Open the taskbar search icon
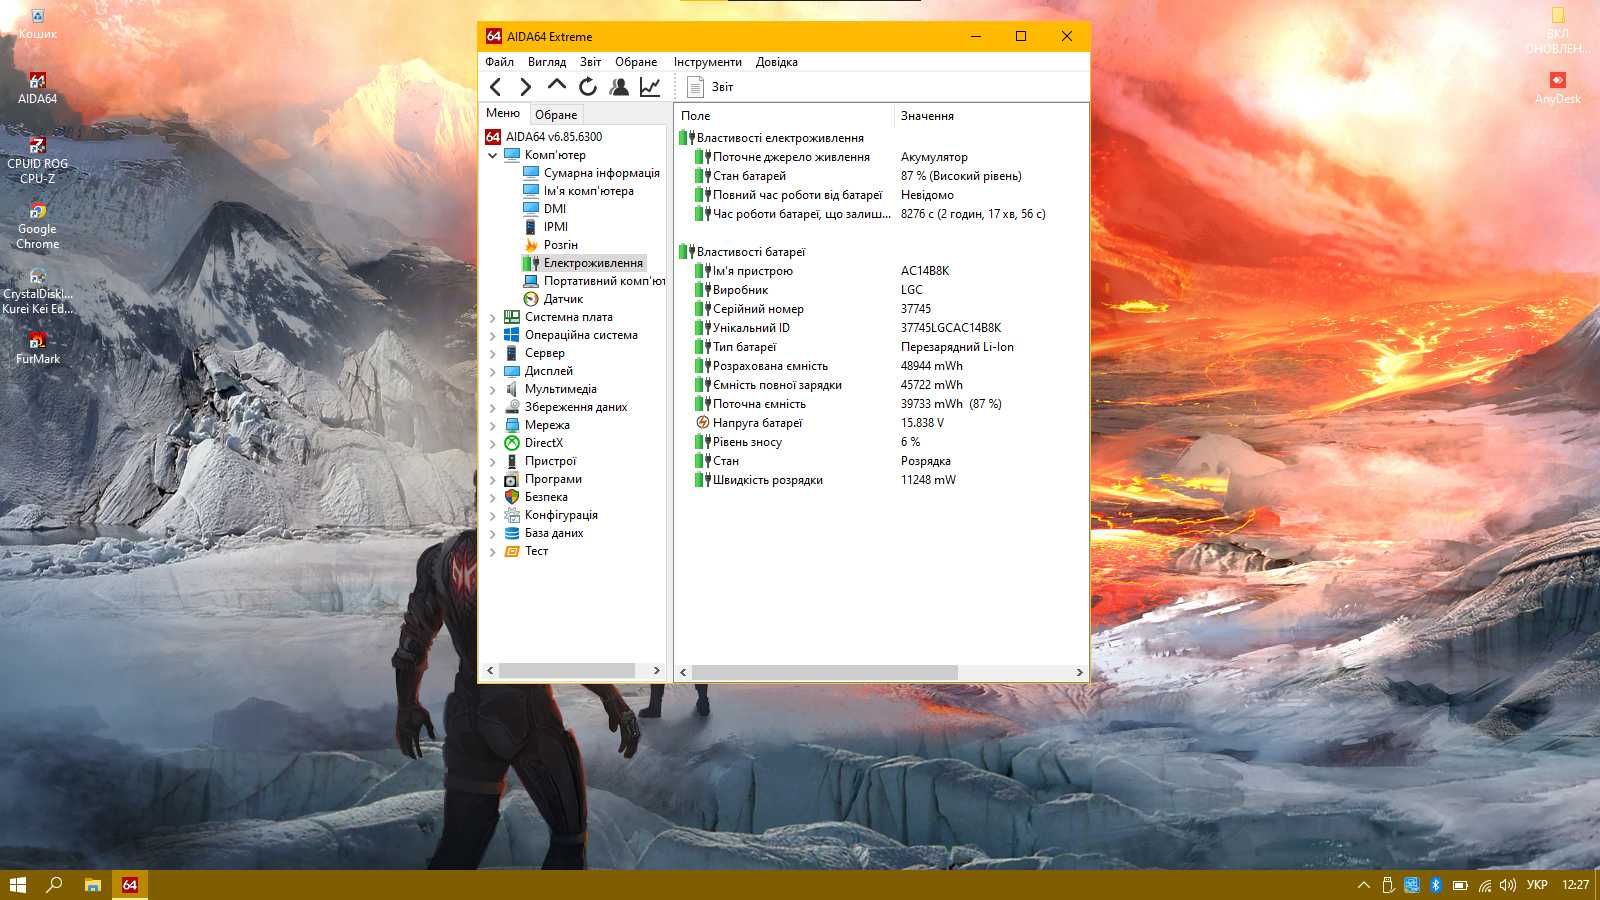This screenshot has width=1600, height=900. 54,885
